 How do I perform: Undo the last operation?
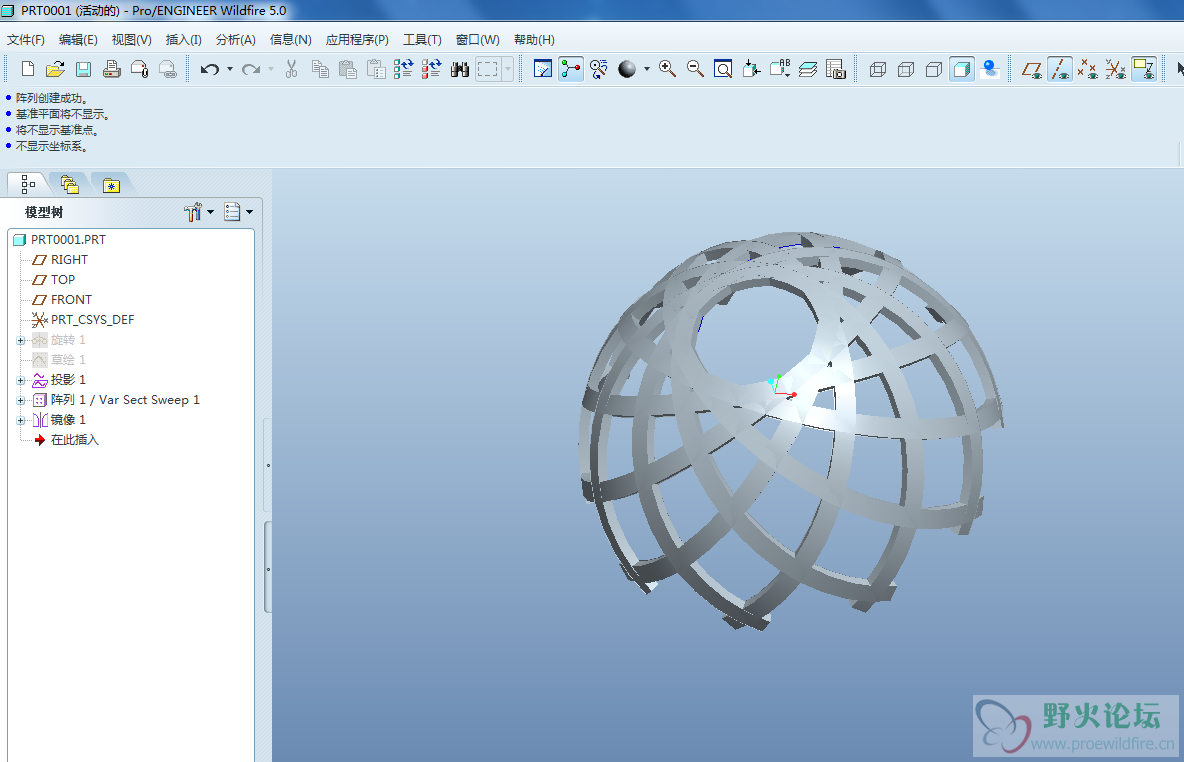coord(209,69)
